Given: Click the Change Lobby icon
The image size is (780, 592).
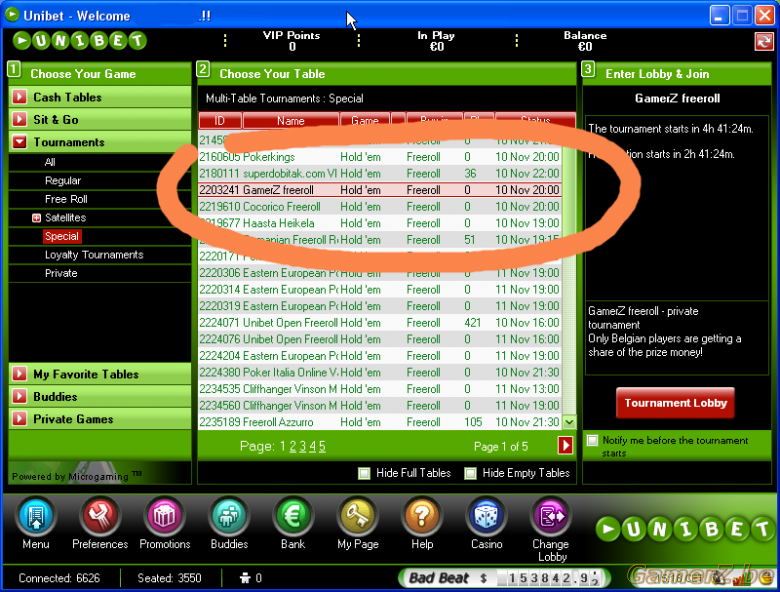Looking at the screenshot, I should [551, 517].
